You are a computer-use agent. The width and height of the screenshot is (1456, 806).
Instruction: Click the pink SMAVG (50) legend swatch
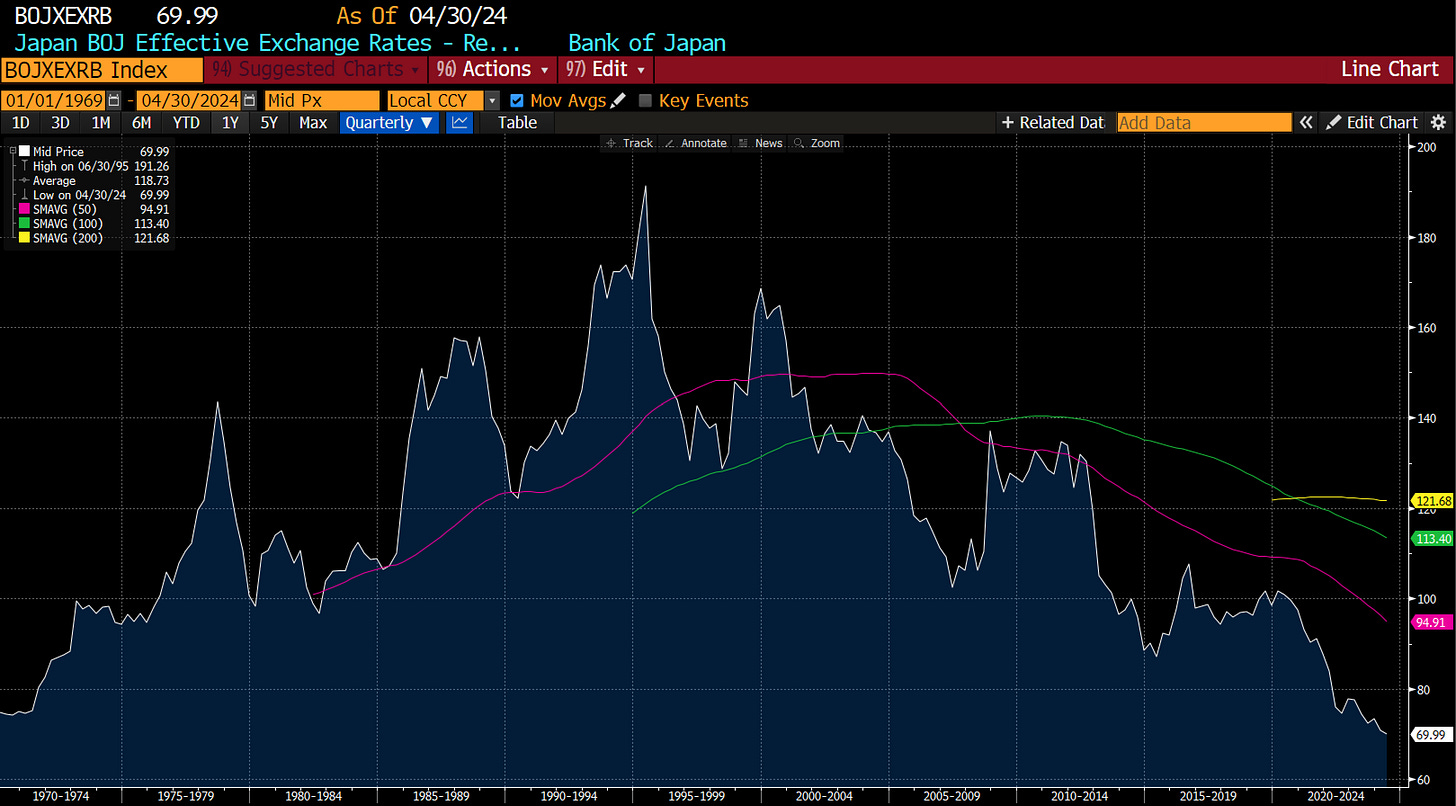coord(24,209)
